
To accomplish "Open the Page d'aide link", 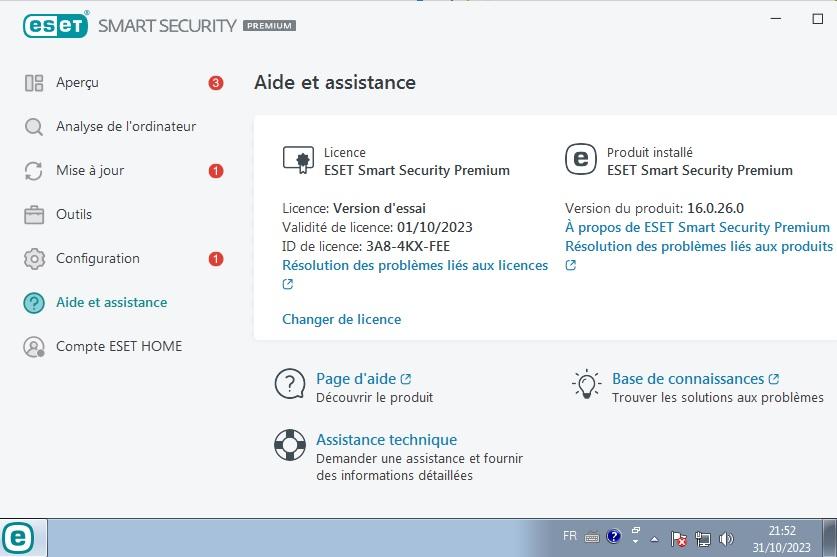I will point(356,379).
